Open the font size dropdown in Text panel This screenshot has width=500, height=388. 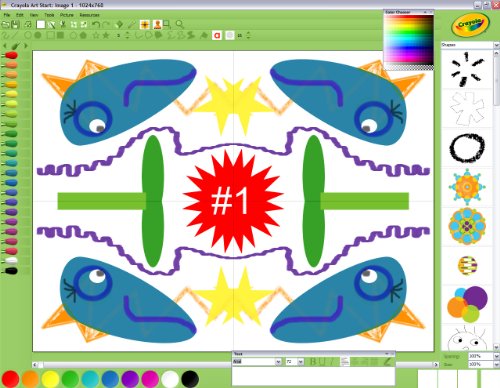click(x=300, y=362)
